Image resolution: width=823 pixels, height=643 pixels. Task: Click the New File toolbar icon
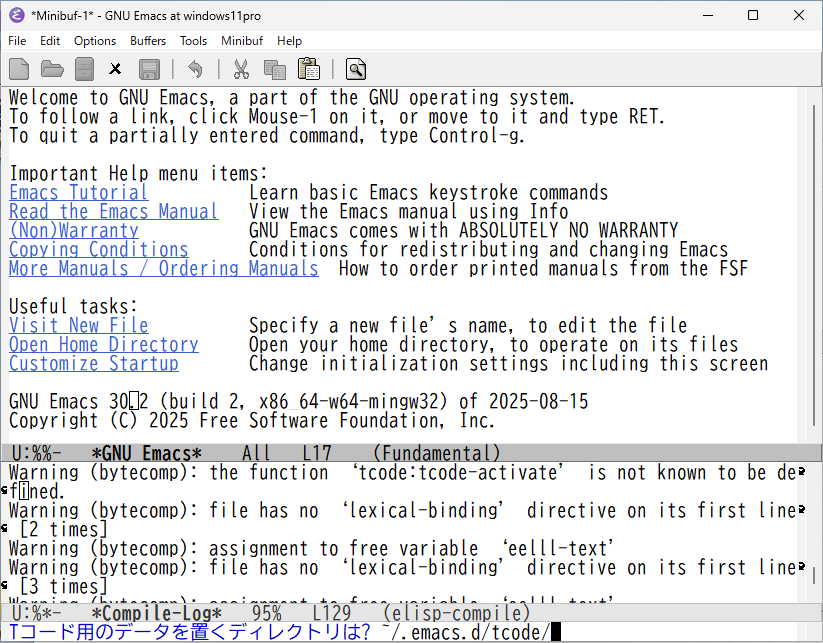coord(19,69)
